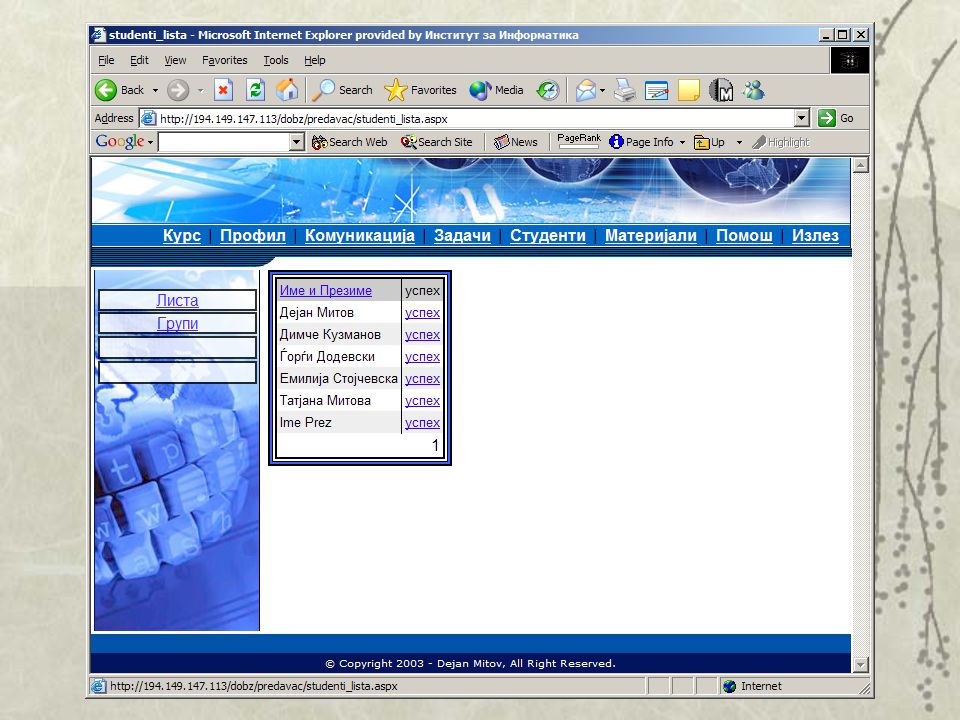Open успех link for Татјана Митова
The image size is (960, 720).
422,401
